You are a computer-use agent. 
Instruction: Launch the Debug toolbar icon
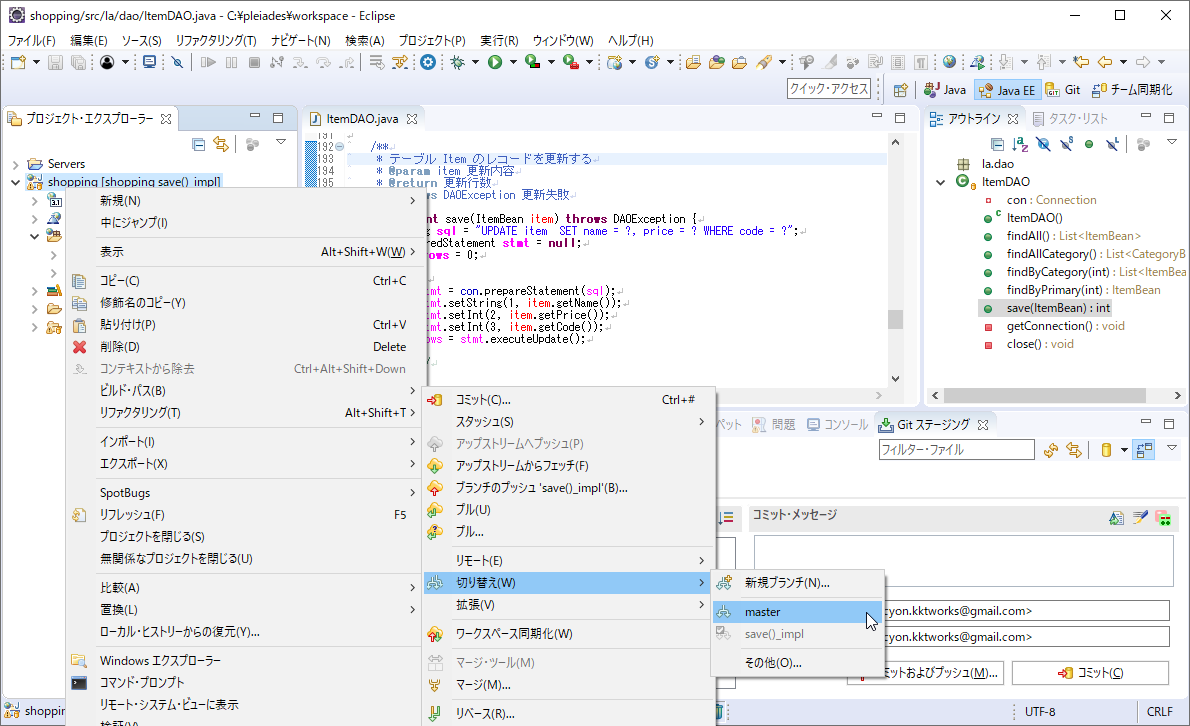pos(458,62)
